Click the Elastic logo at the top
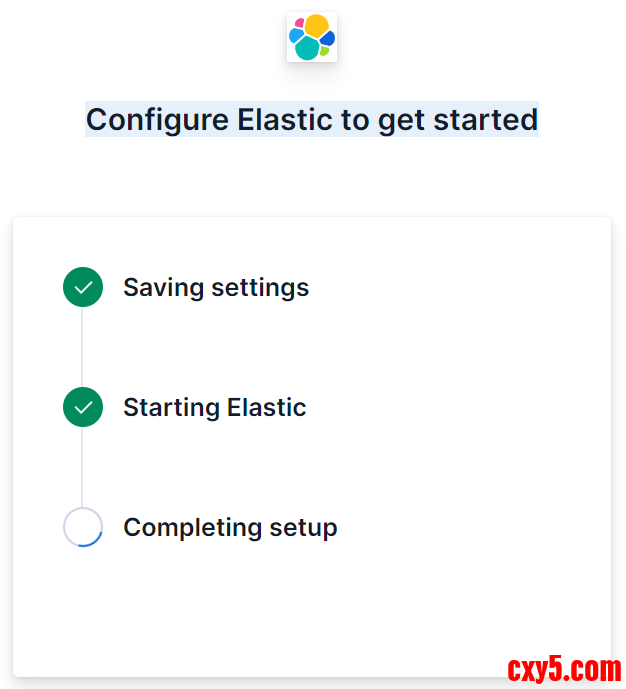The width and height of the screenshot is (626, 689). click(312, 38)
